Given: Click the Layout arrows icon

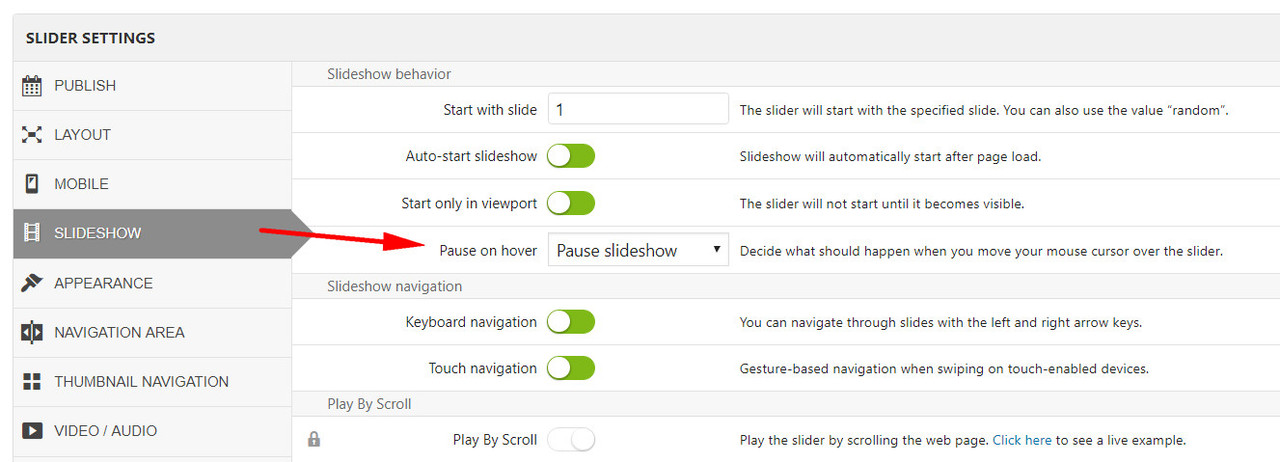Looking at the screenshot, I should 32,135.
